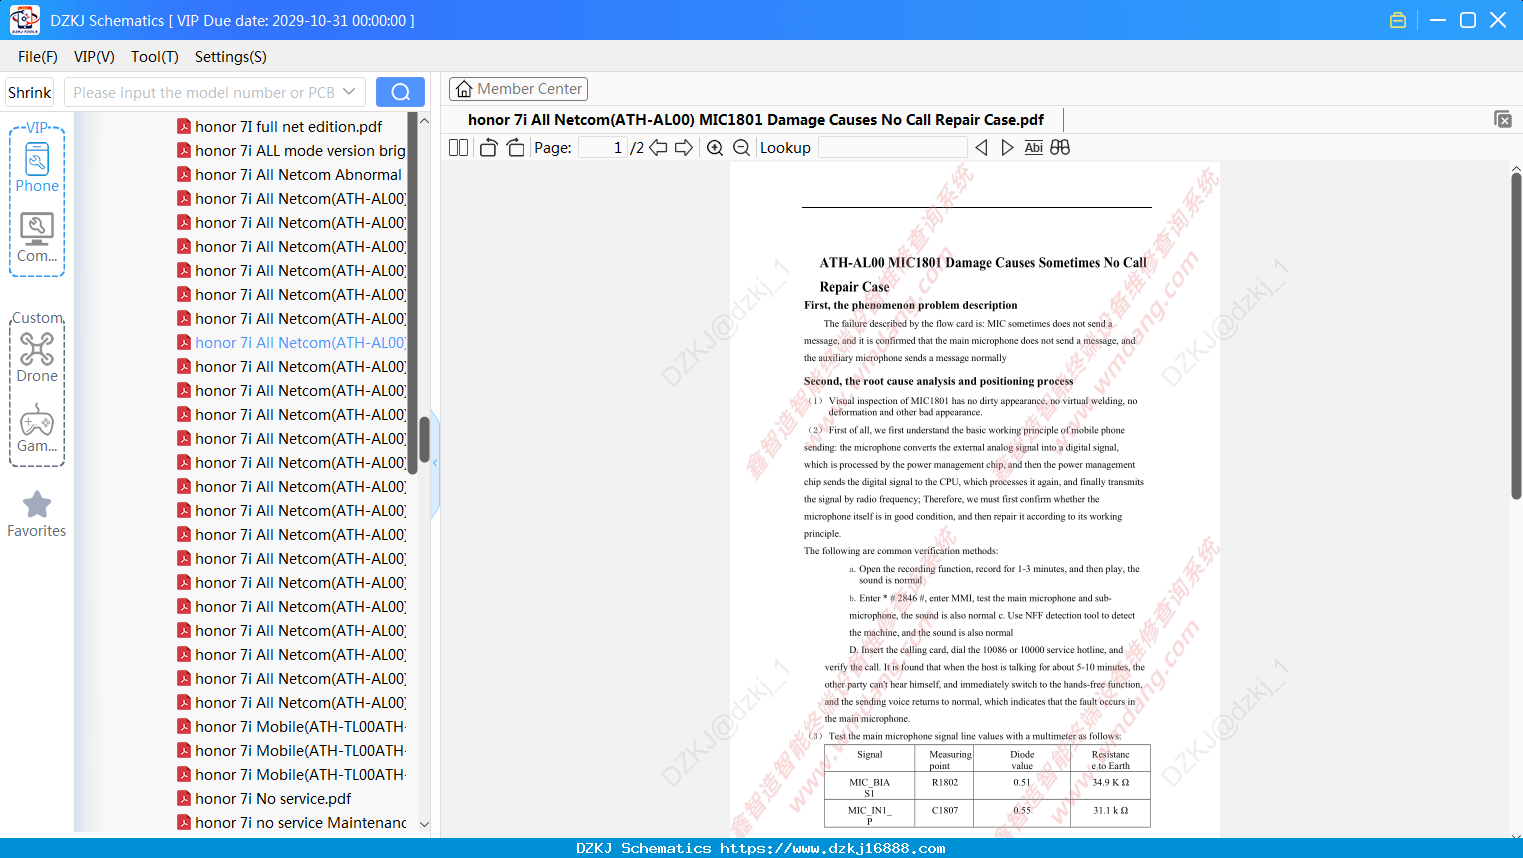Click the title bar toolbox icon
Screen dimensions: 1523x858
coord(1398,20)
